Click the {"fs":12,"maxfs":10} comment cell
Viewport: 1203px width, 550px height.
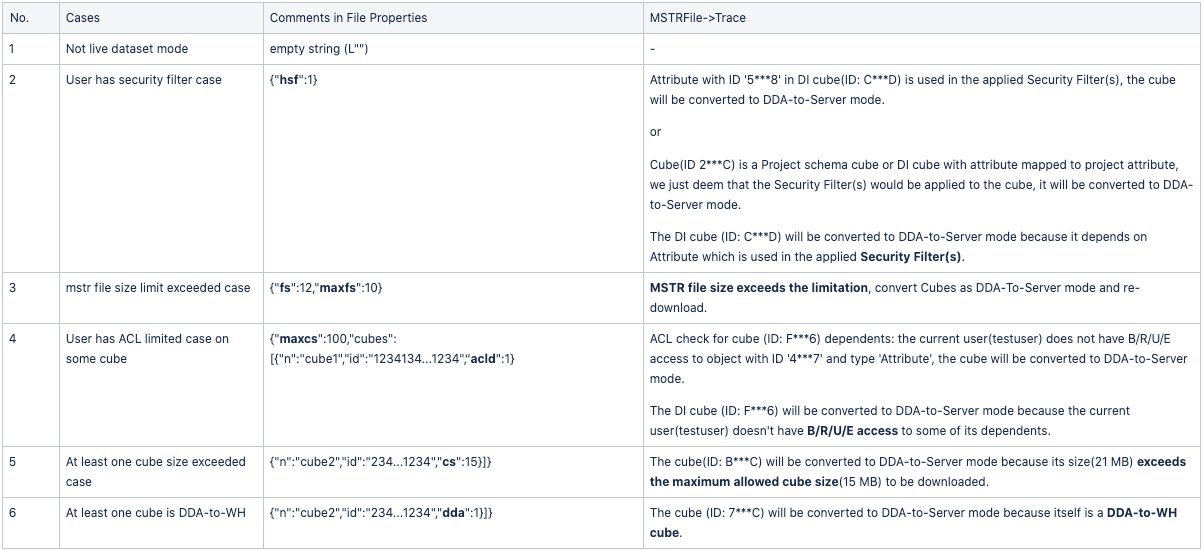(326, 288)
